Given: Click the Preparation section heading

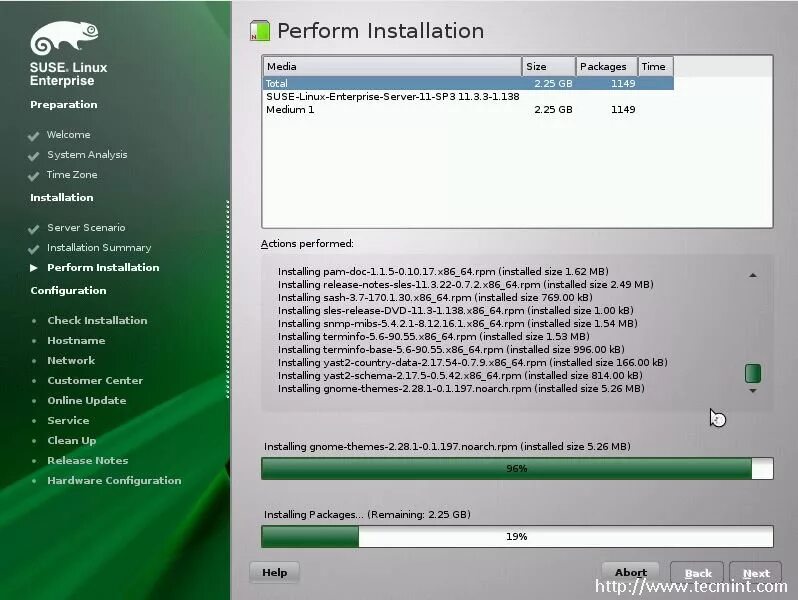Looking at the screenshot, I should coord(64,104).
